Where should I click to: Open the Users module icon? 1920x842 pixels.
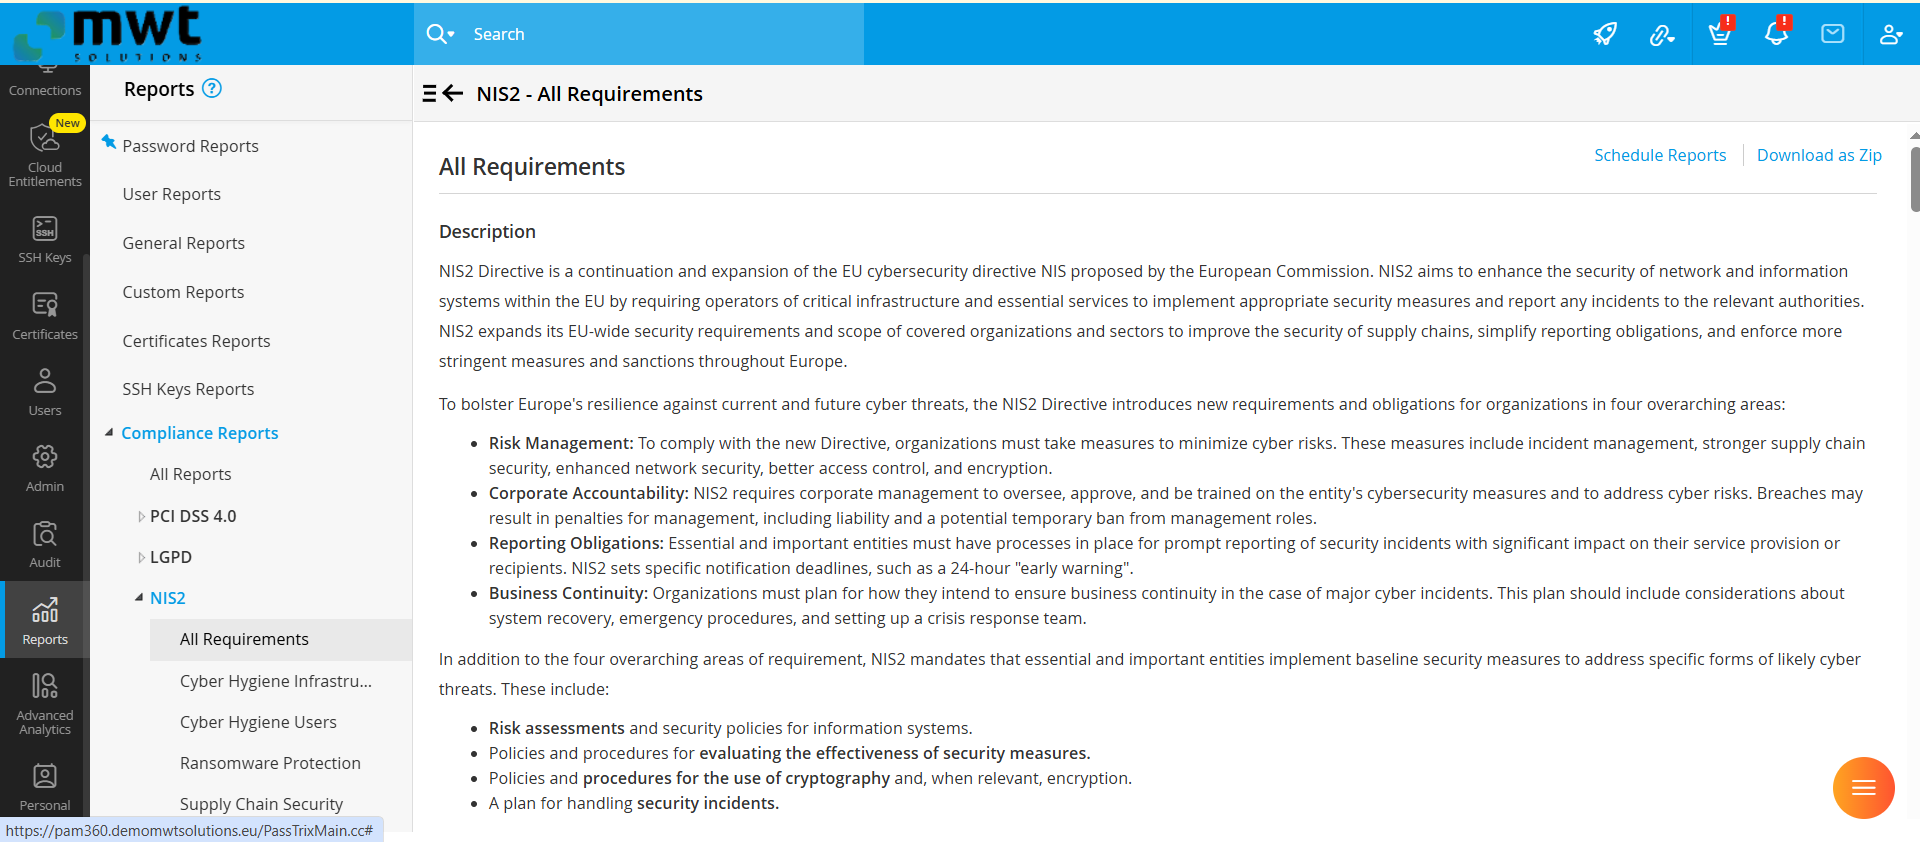pos(45,381)
